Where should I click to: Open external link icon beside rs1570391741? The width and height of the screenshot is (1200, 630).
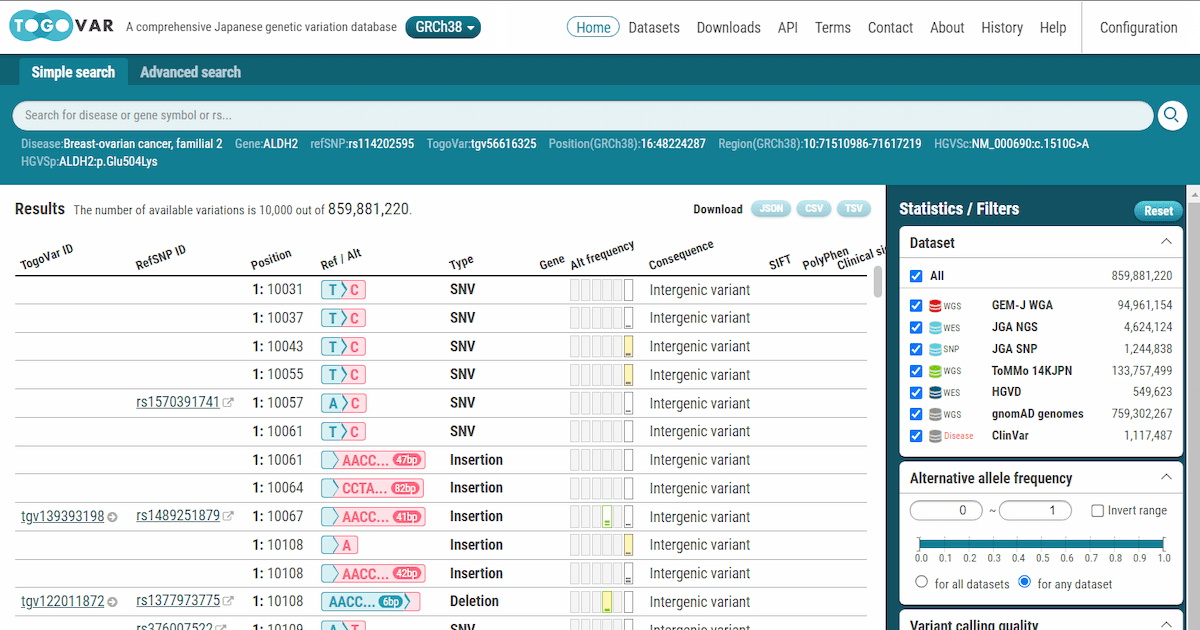pos(229,403)
